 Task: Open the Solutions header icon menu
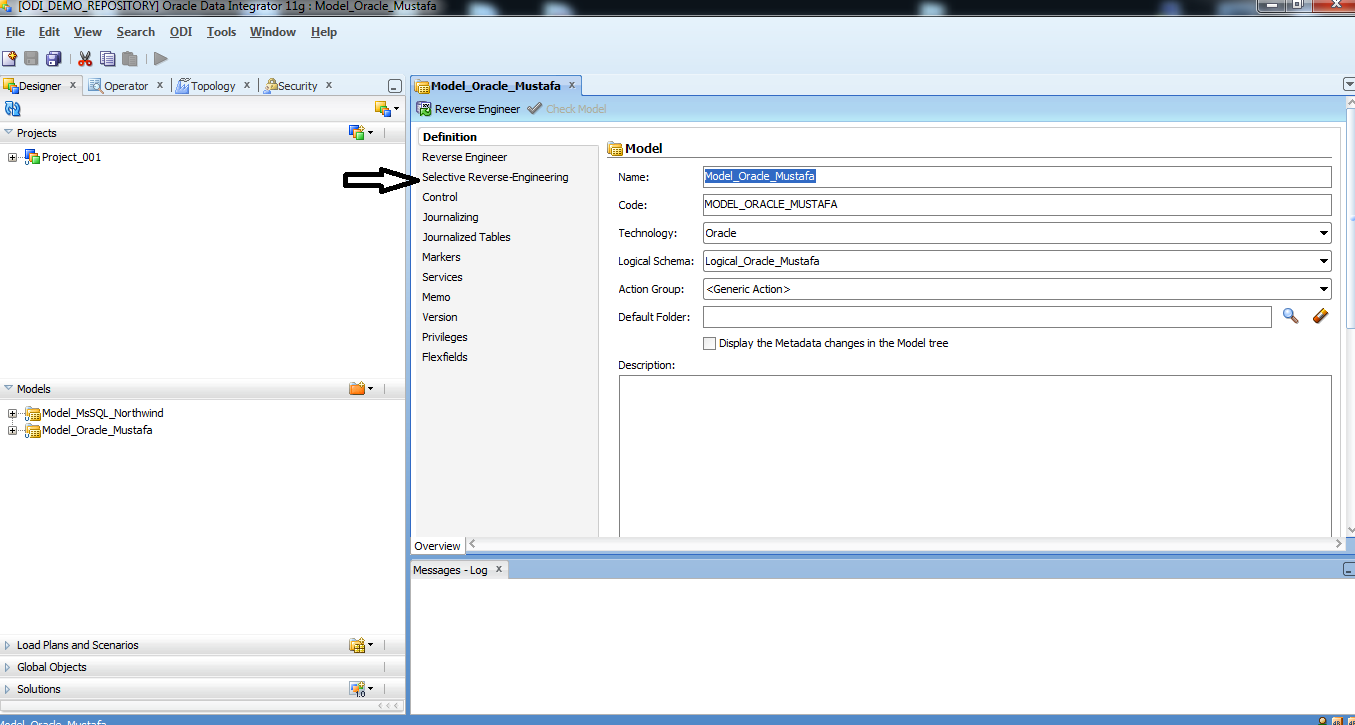point(360,689)
